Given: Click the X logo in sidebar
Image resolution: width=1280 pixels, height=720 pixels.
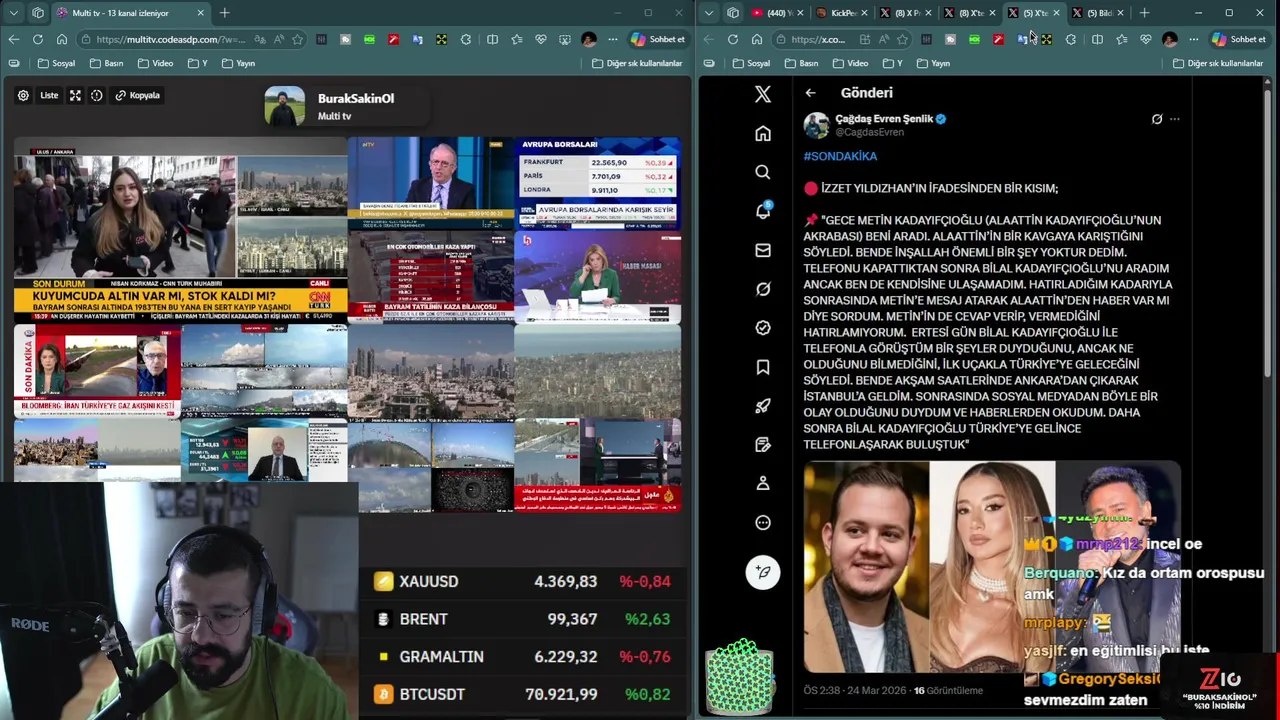Looking at the screenshot, I should coord(763,94).
